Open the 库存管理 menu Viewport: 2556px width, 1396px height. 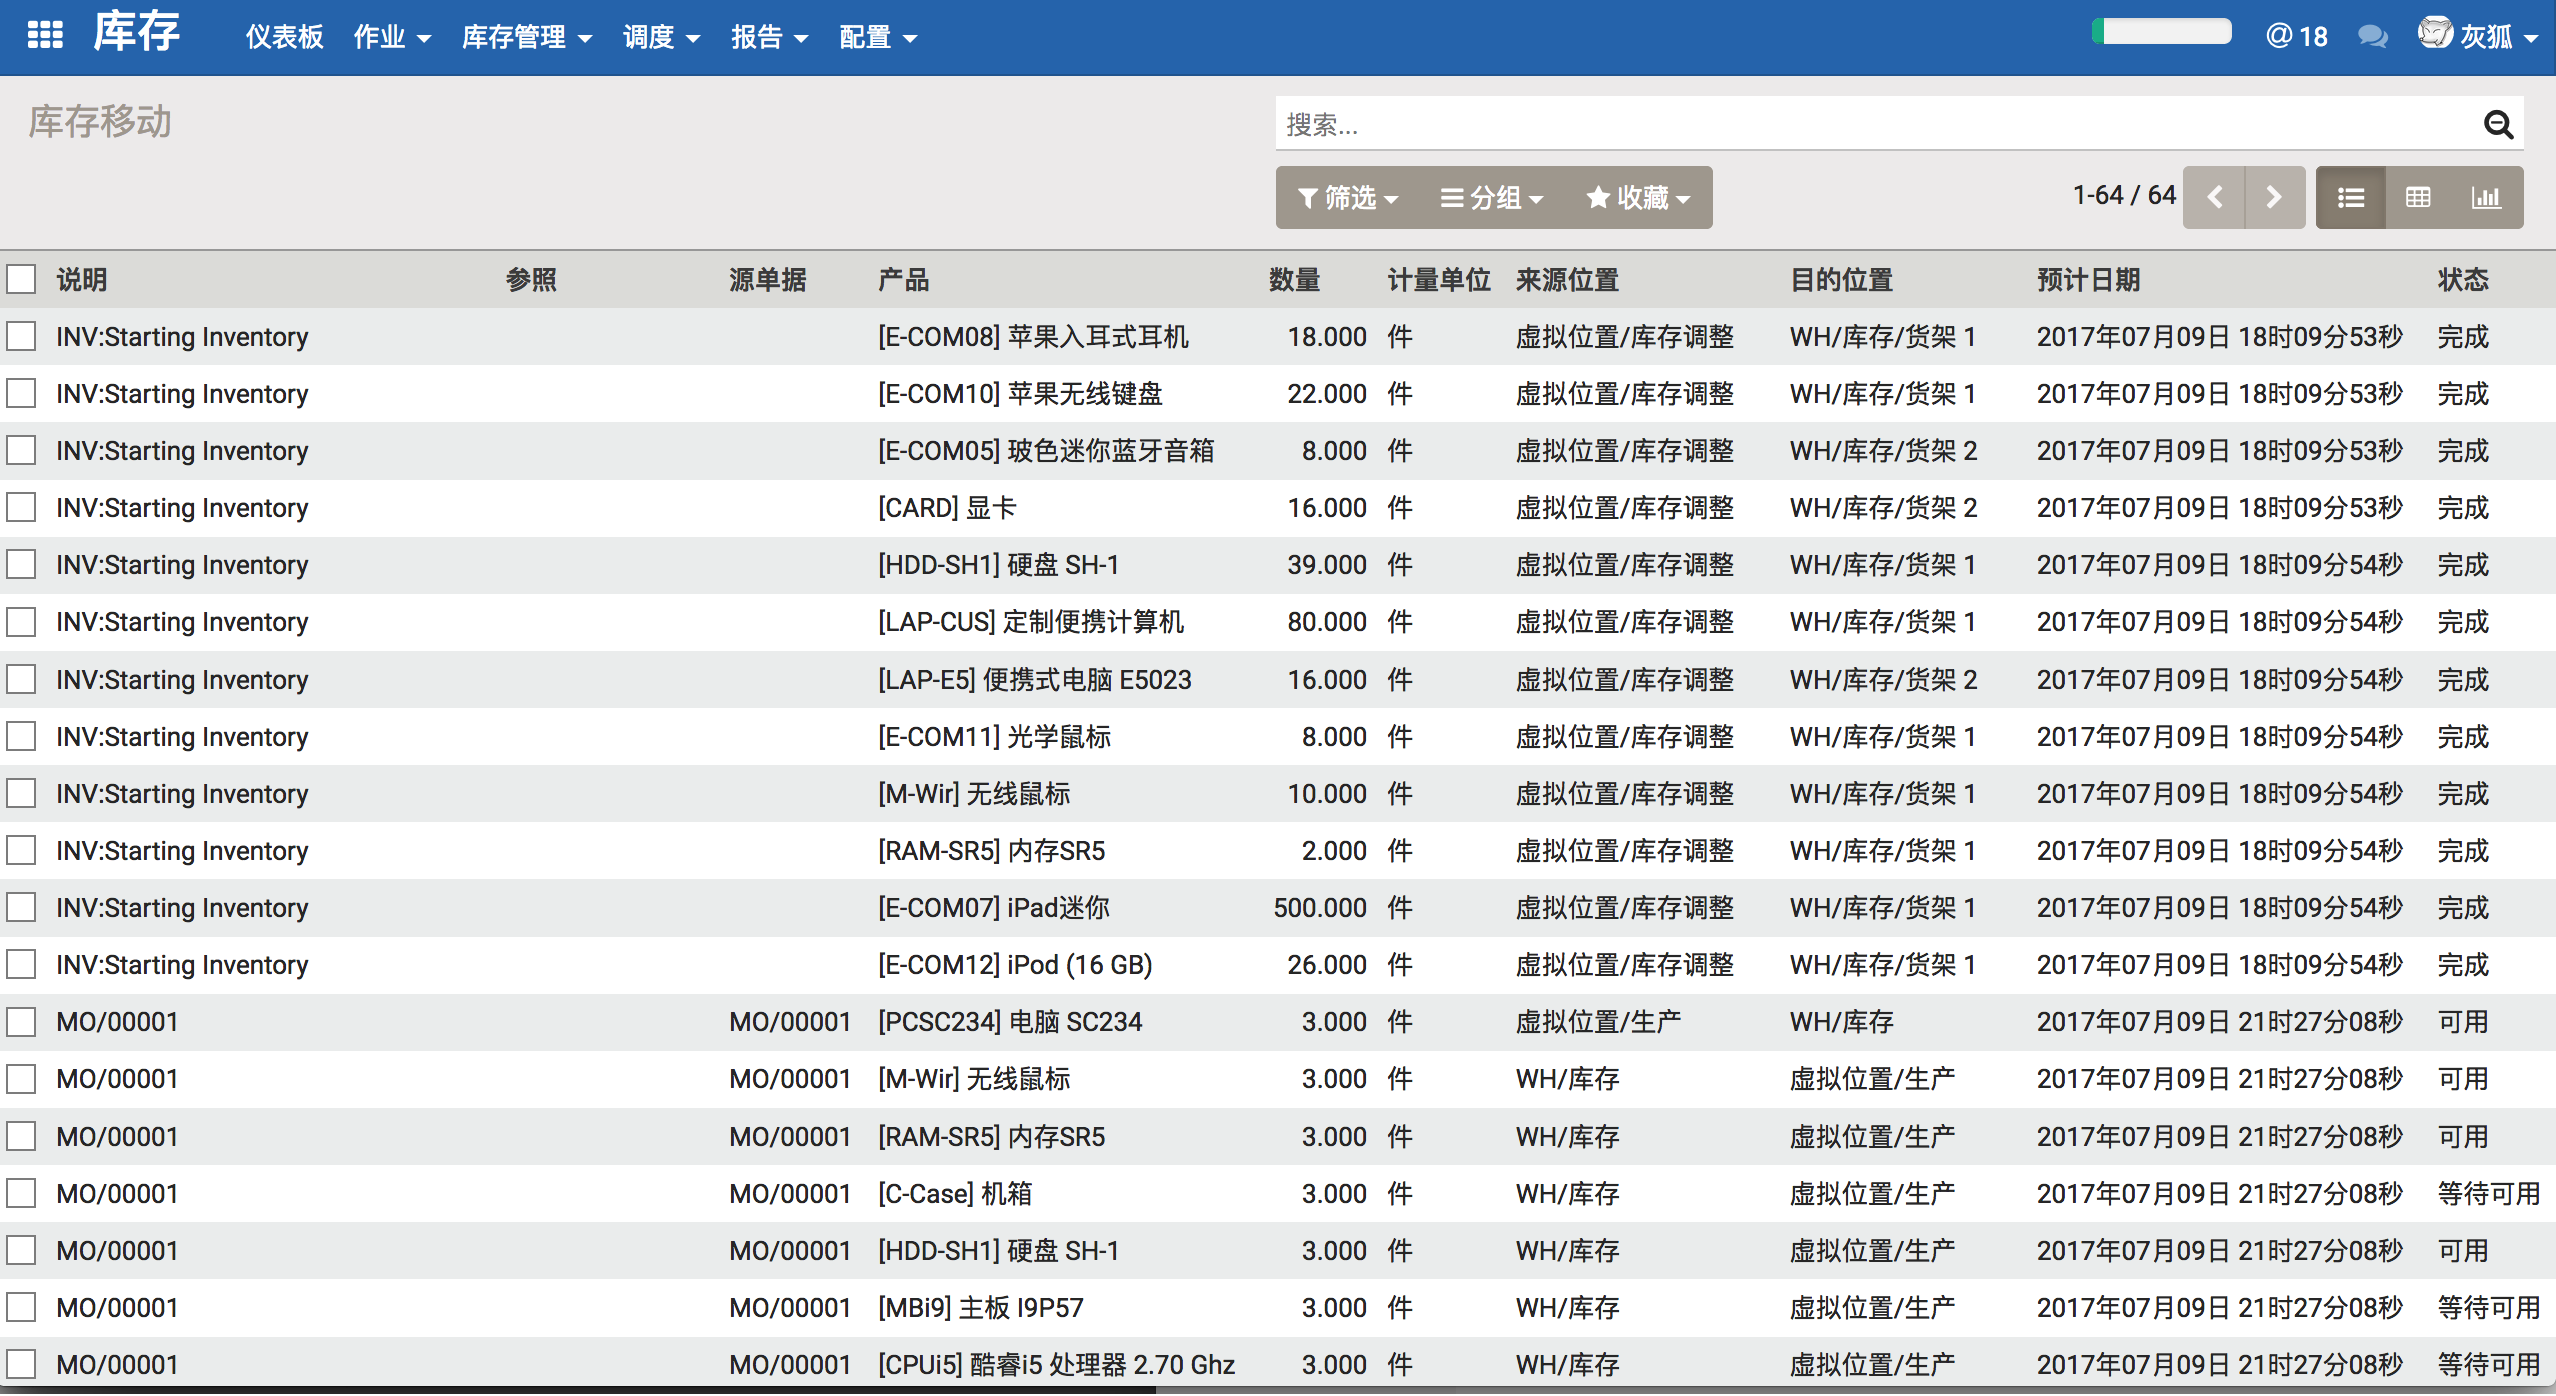pyautogui.click(x=526, y=37)
